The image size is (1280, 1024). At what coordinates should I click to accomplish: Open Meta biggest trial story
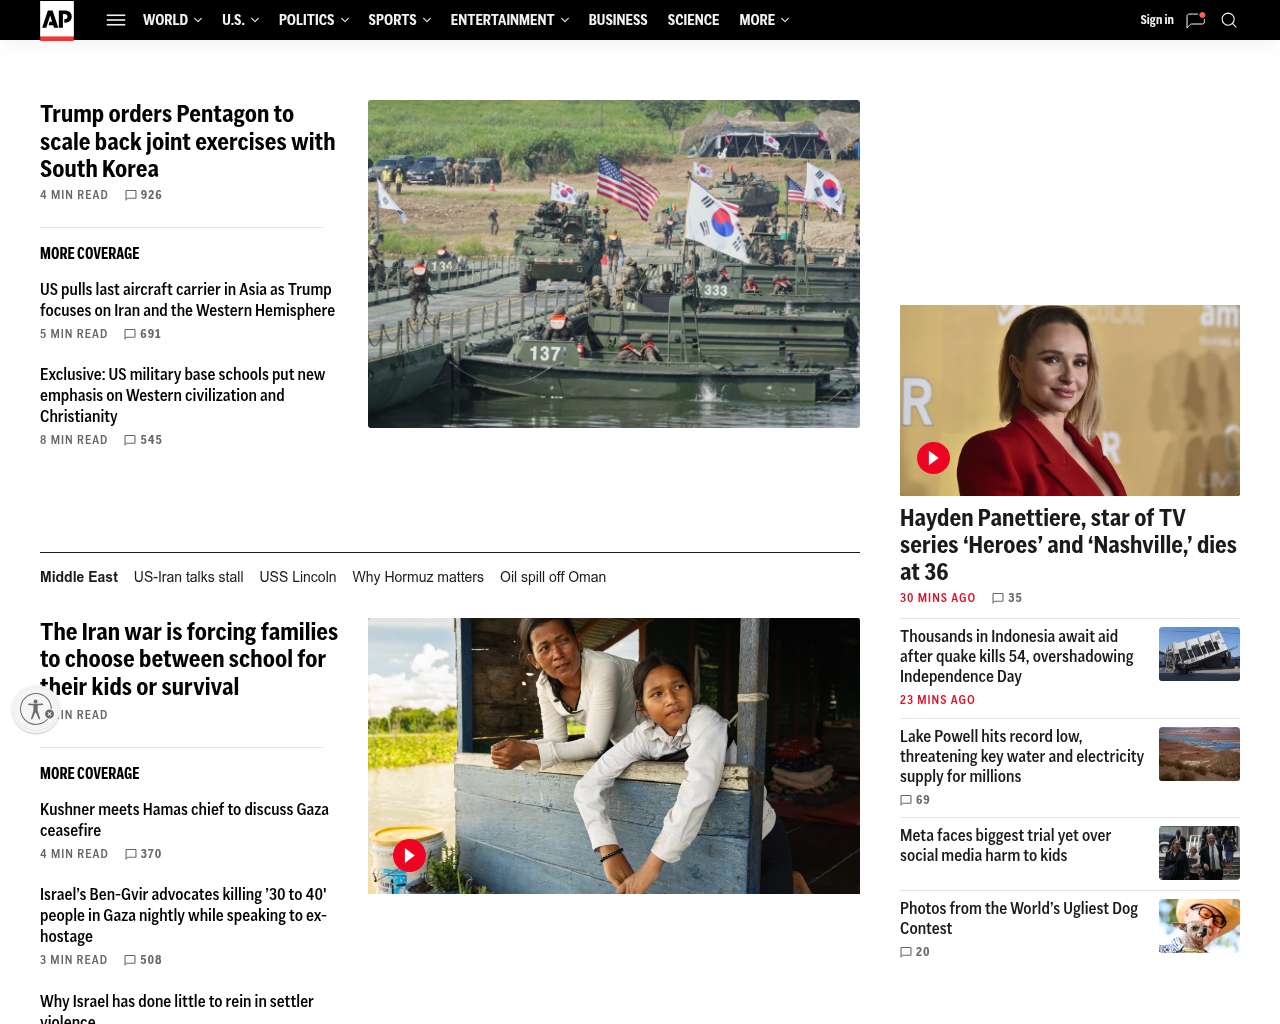point(1006,845)
